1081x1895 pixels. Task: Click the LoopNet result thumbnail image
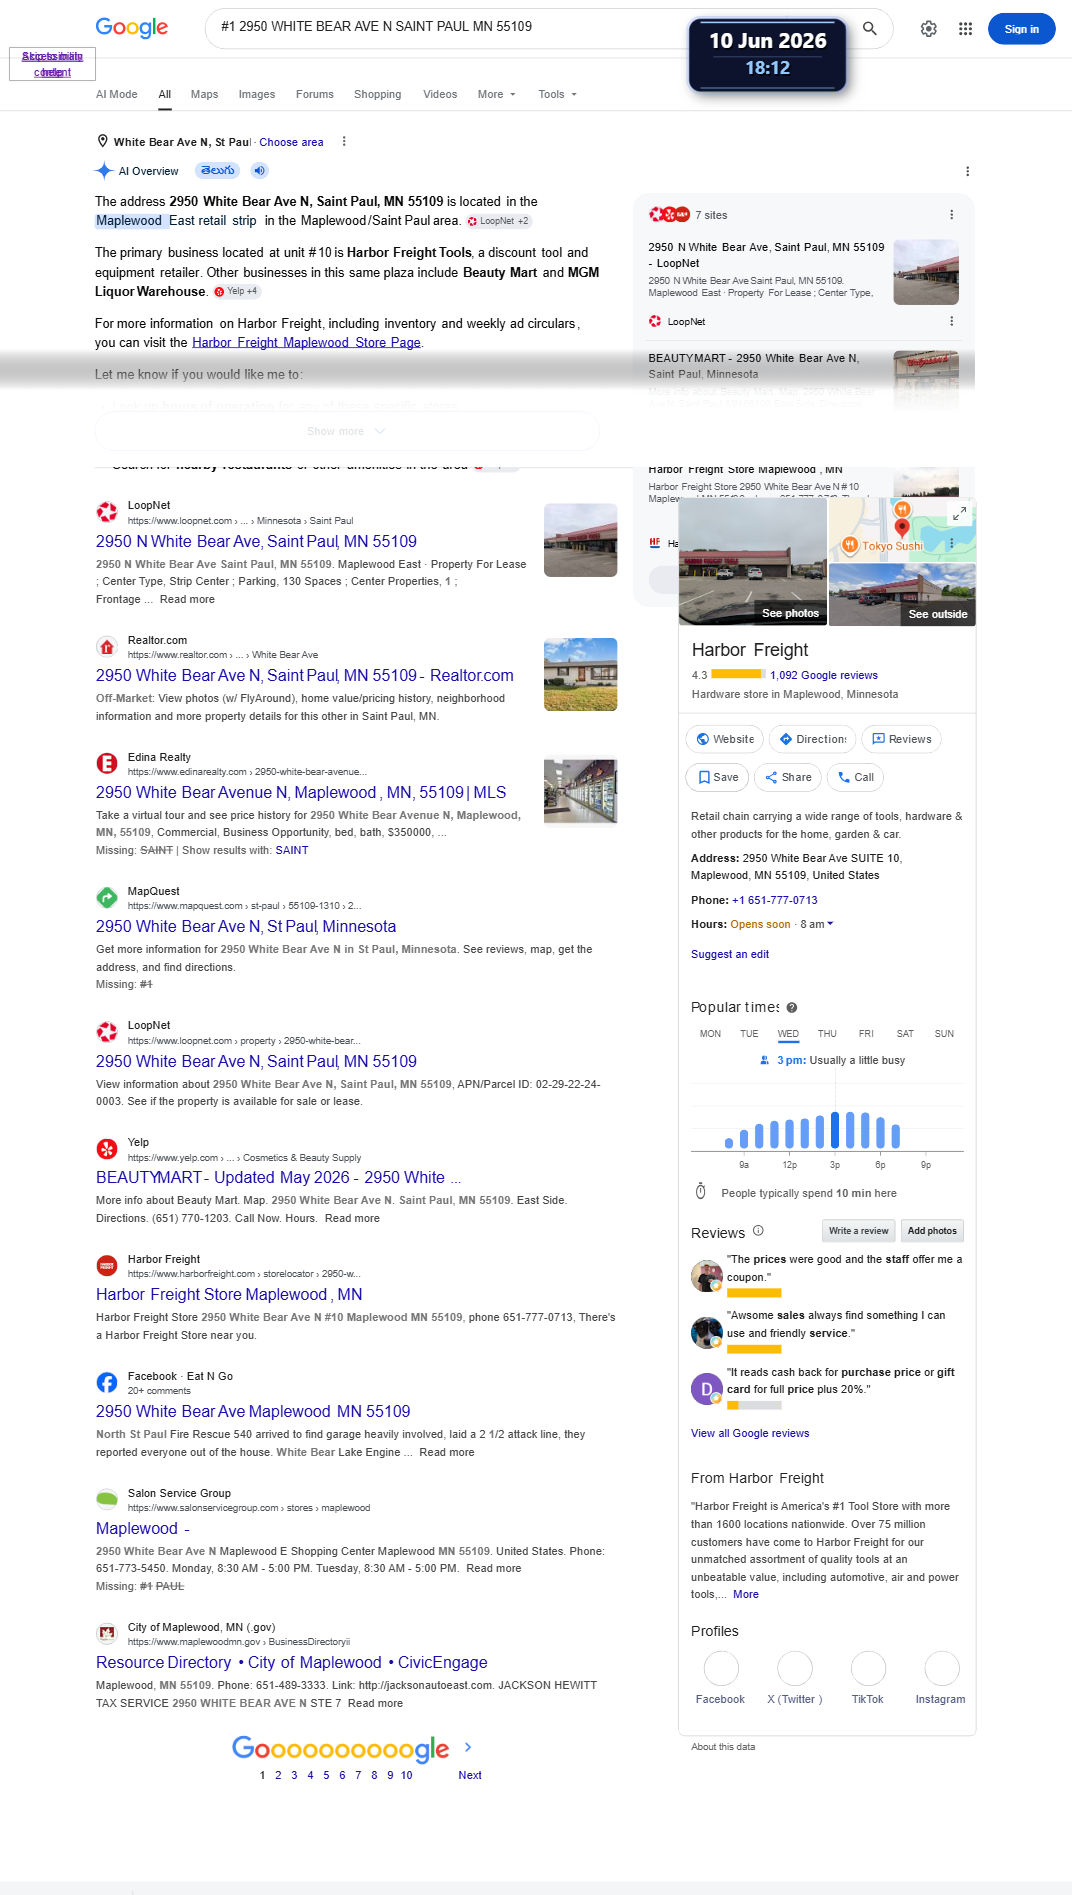tap(580, 540)
